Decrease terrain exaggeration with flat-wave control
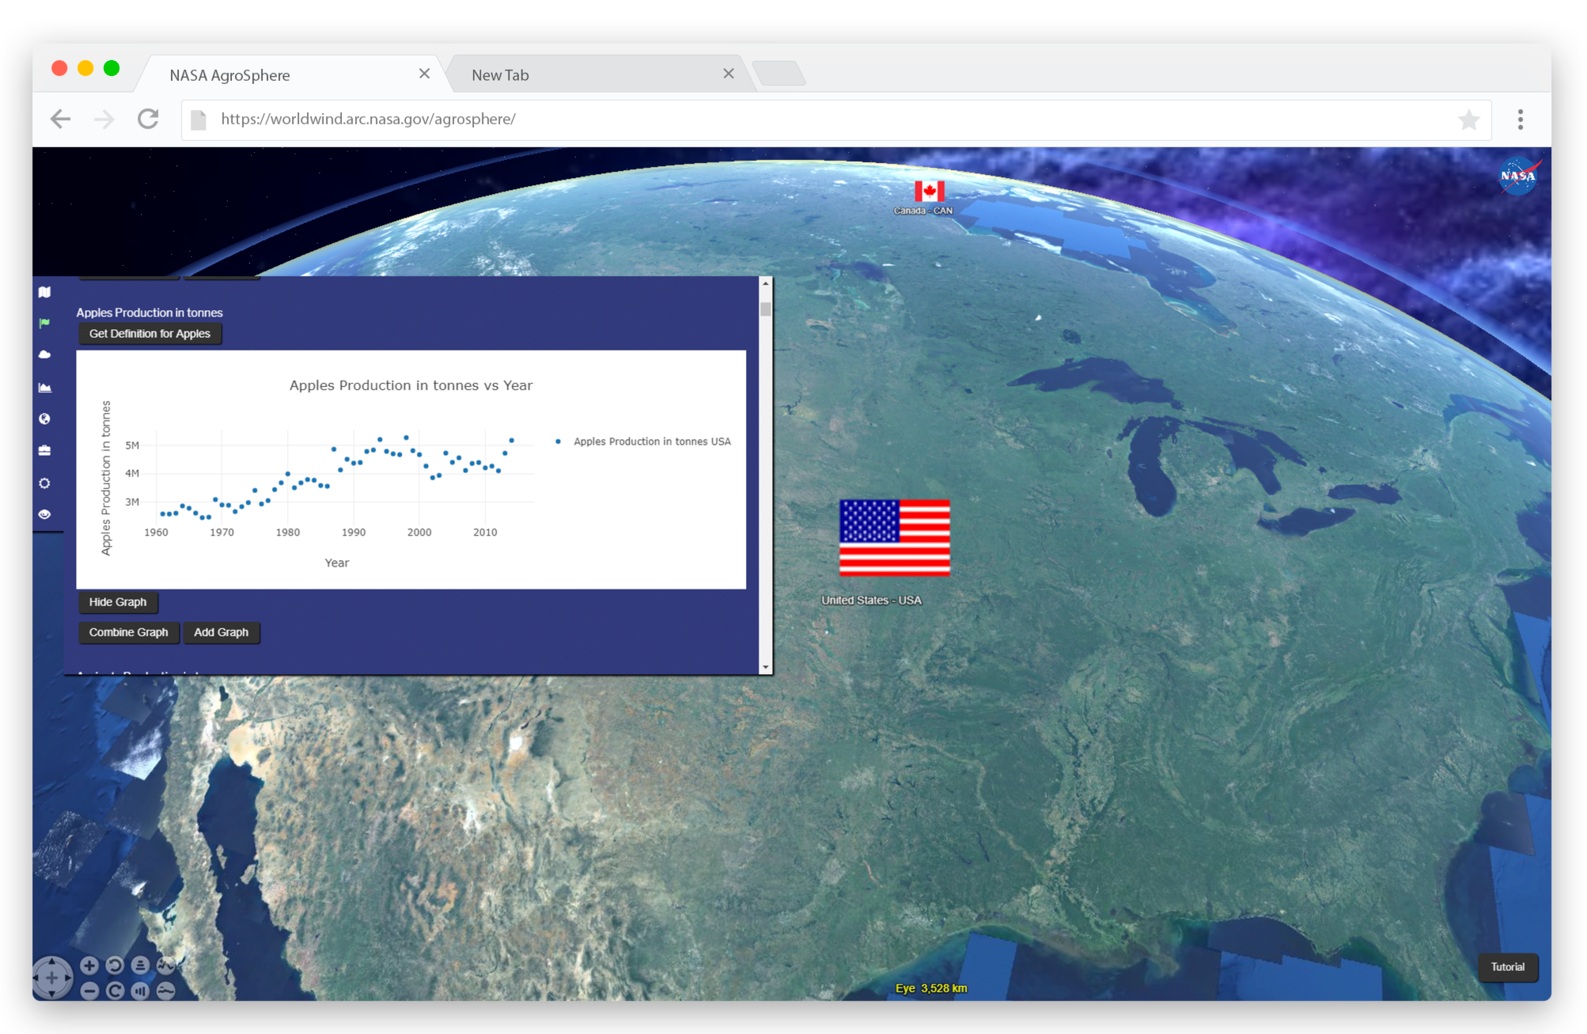1587x1034 pixels. pos(166,990)
